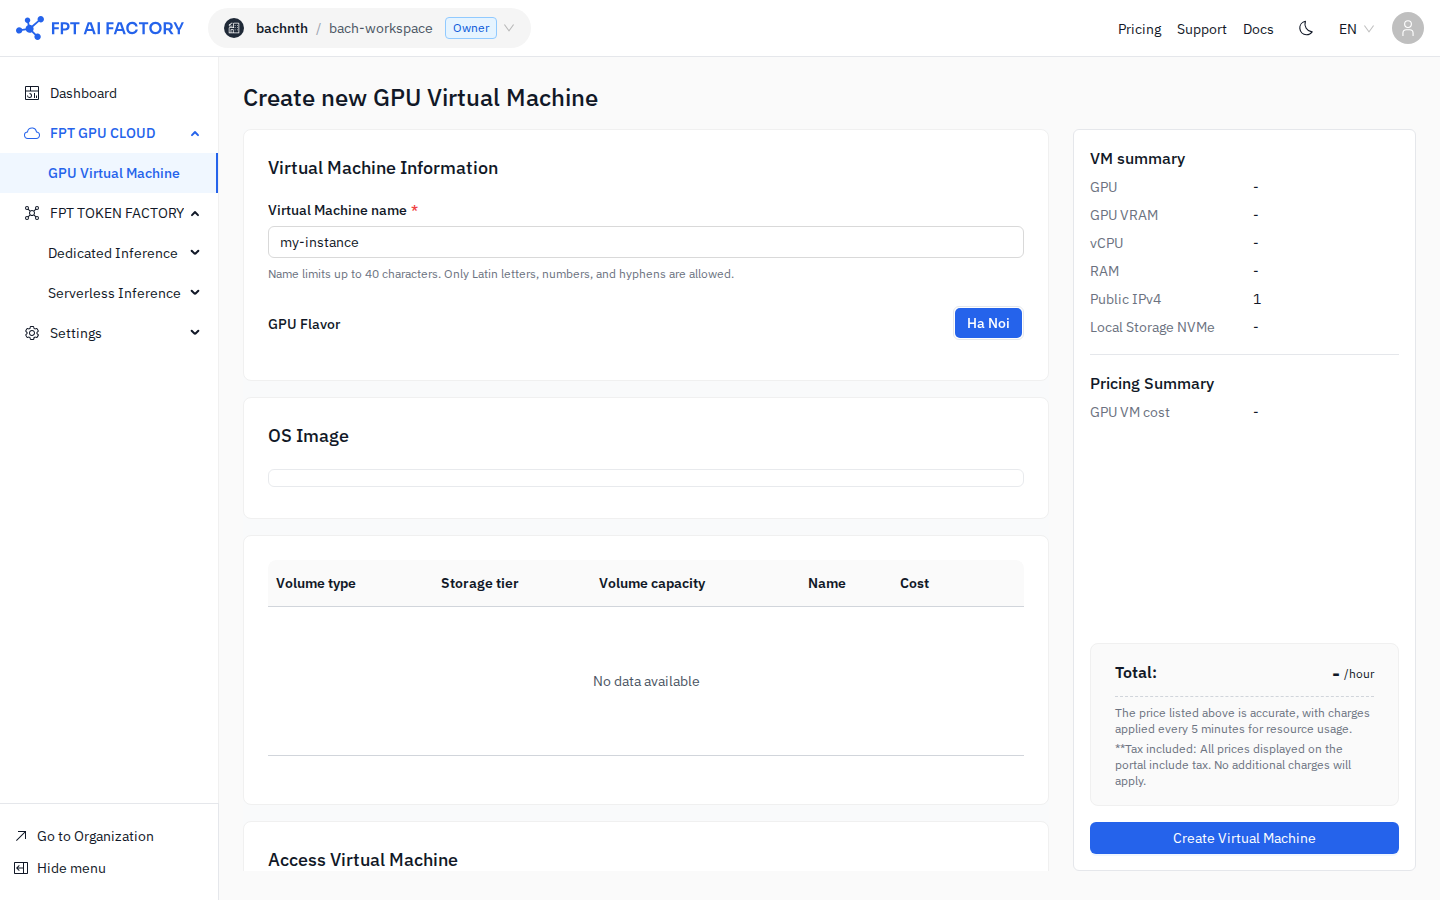Click Hide menu link
Screen dimensions: 1440x900
(71, 868)
